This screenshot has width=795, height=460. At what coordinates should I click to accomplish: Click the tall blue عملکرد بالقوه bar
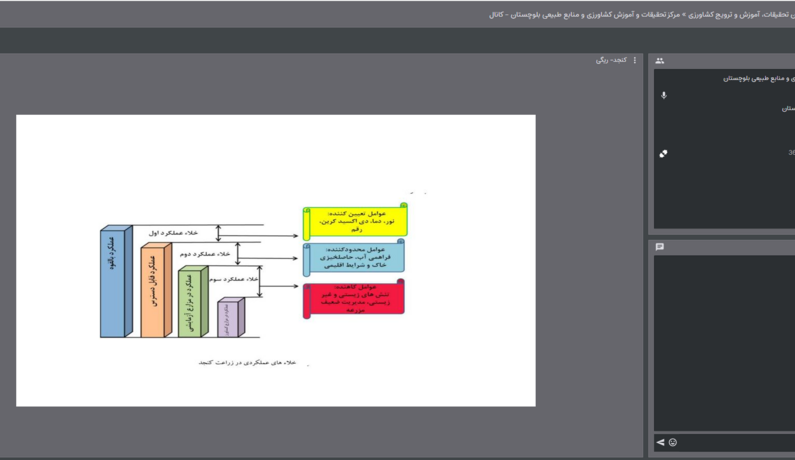point(116,281)
